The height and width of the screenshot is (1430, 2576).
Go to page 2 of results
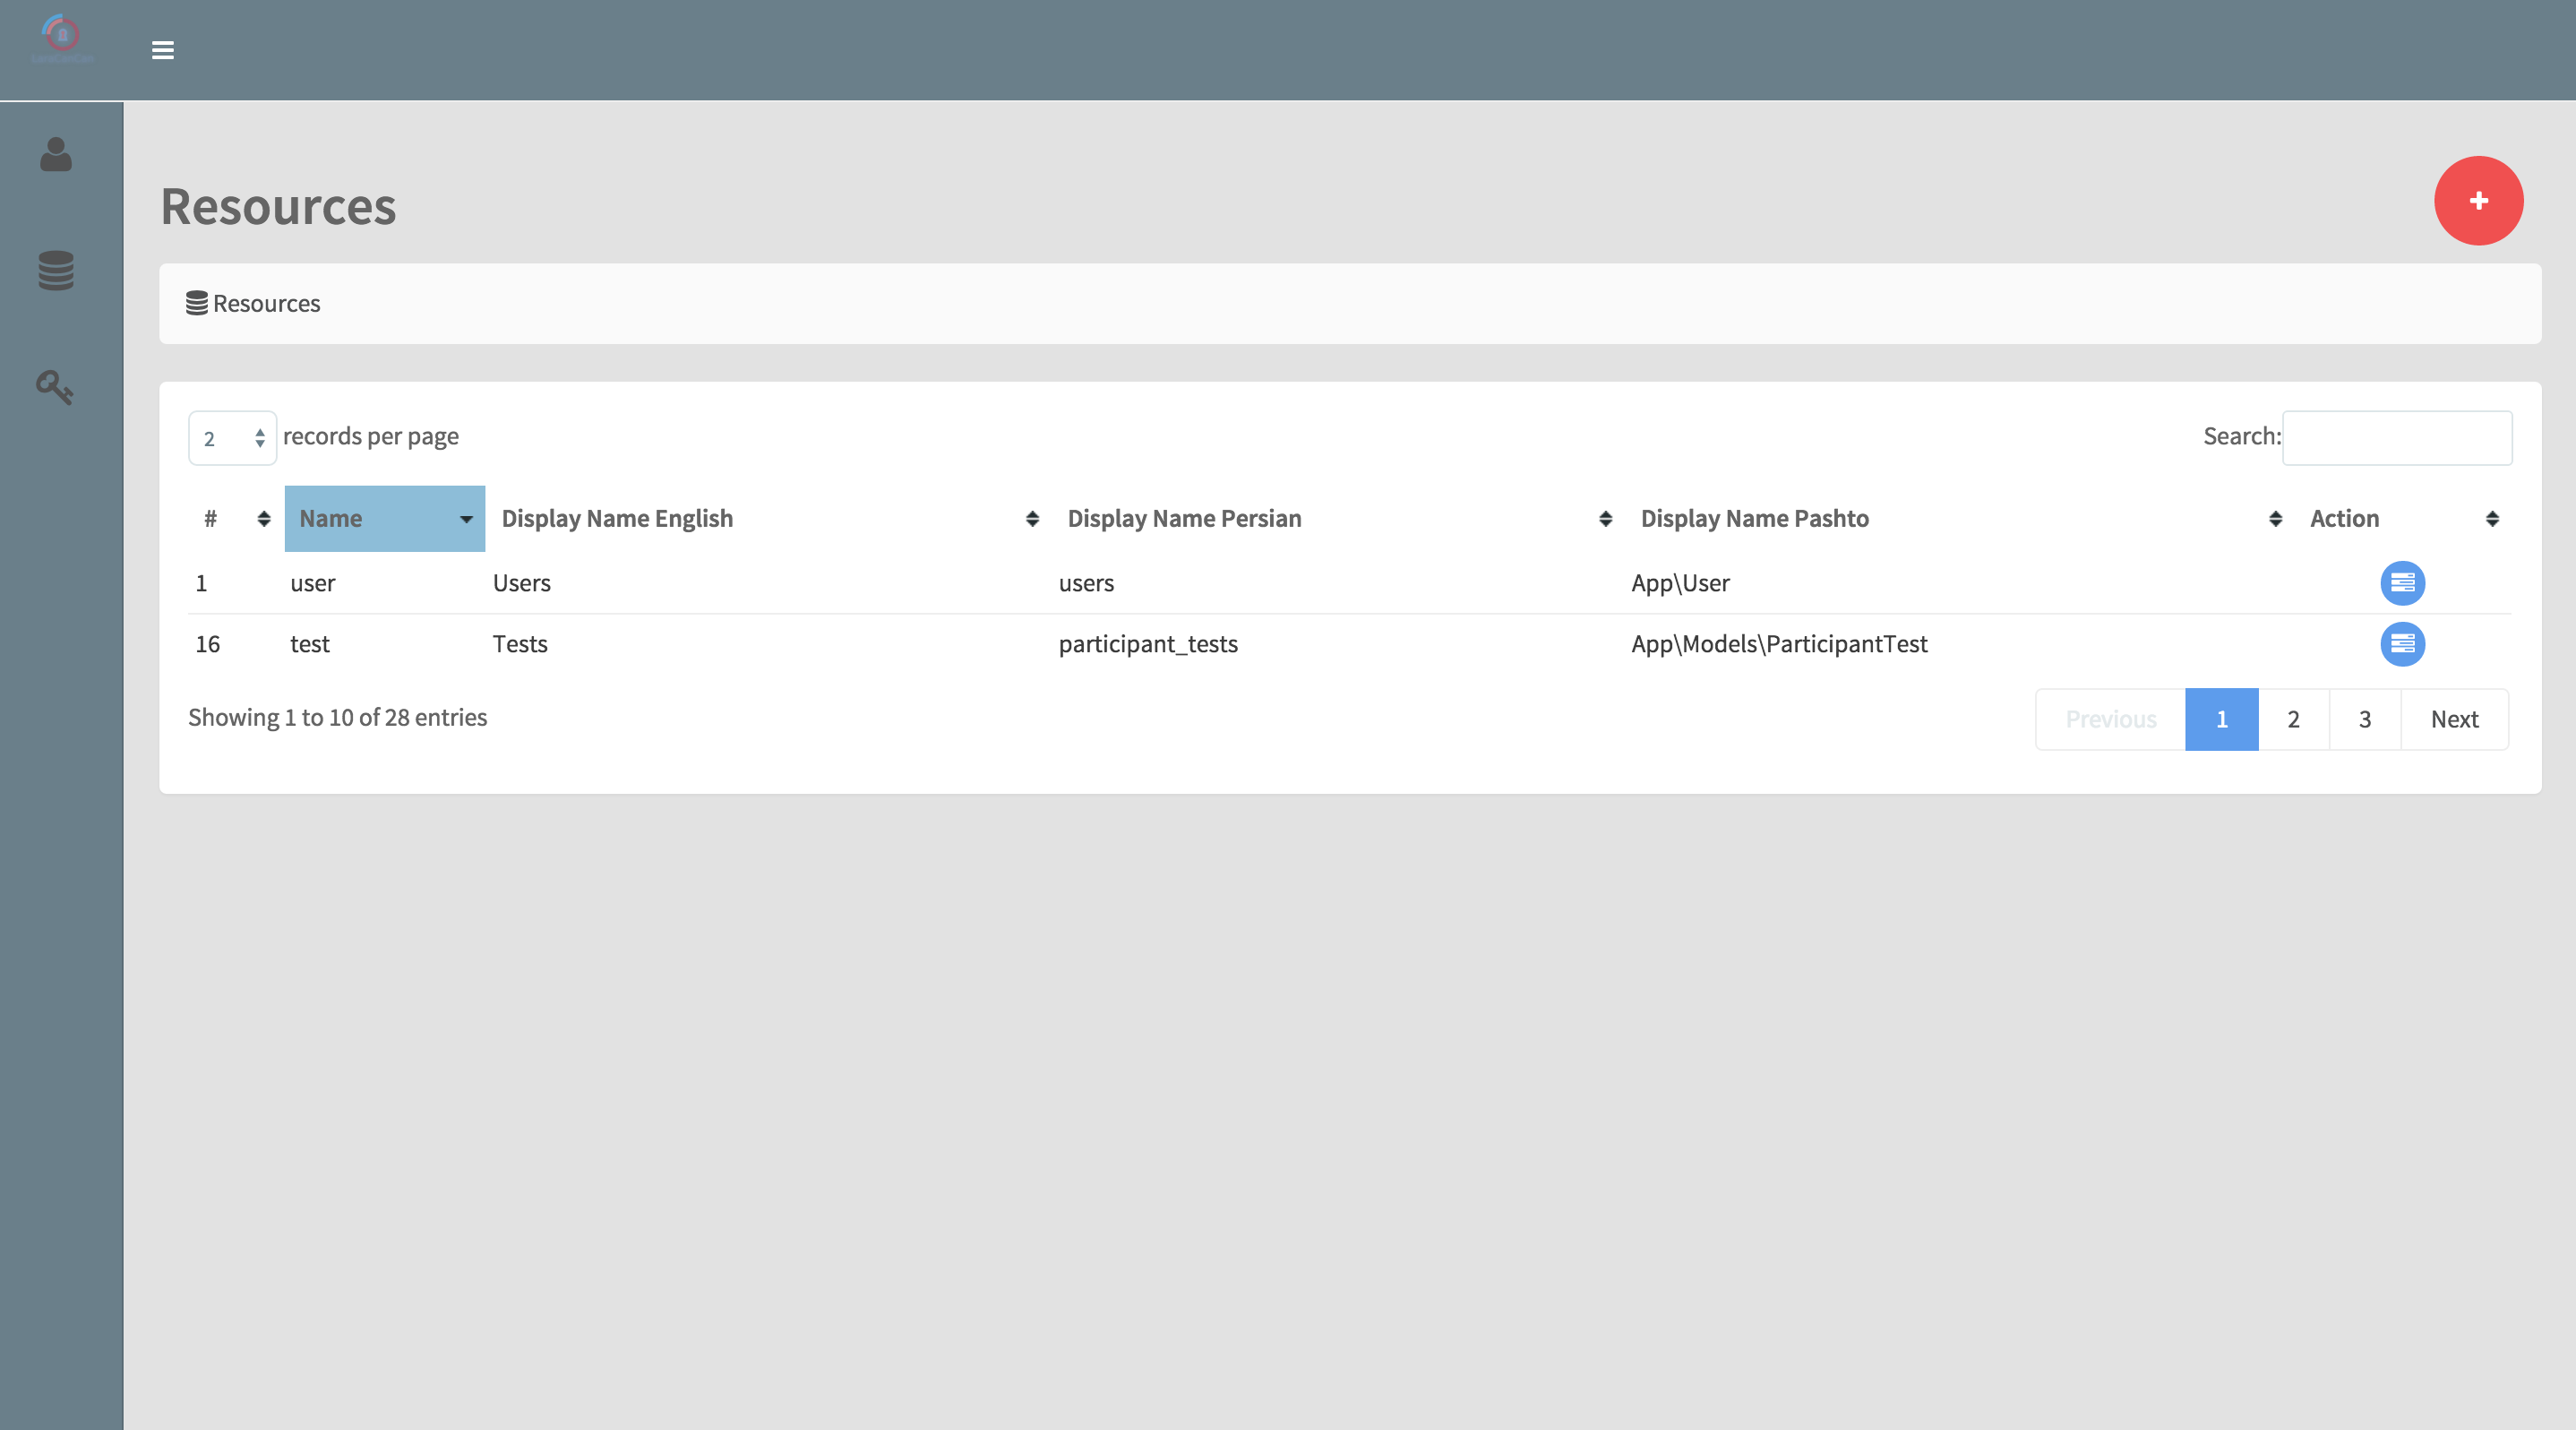click(2293, 719)
